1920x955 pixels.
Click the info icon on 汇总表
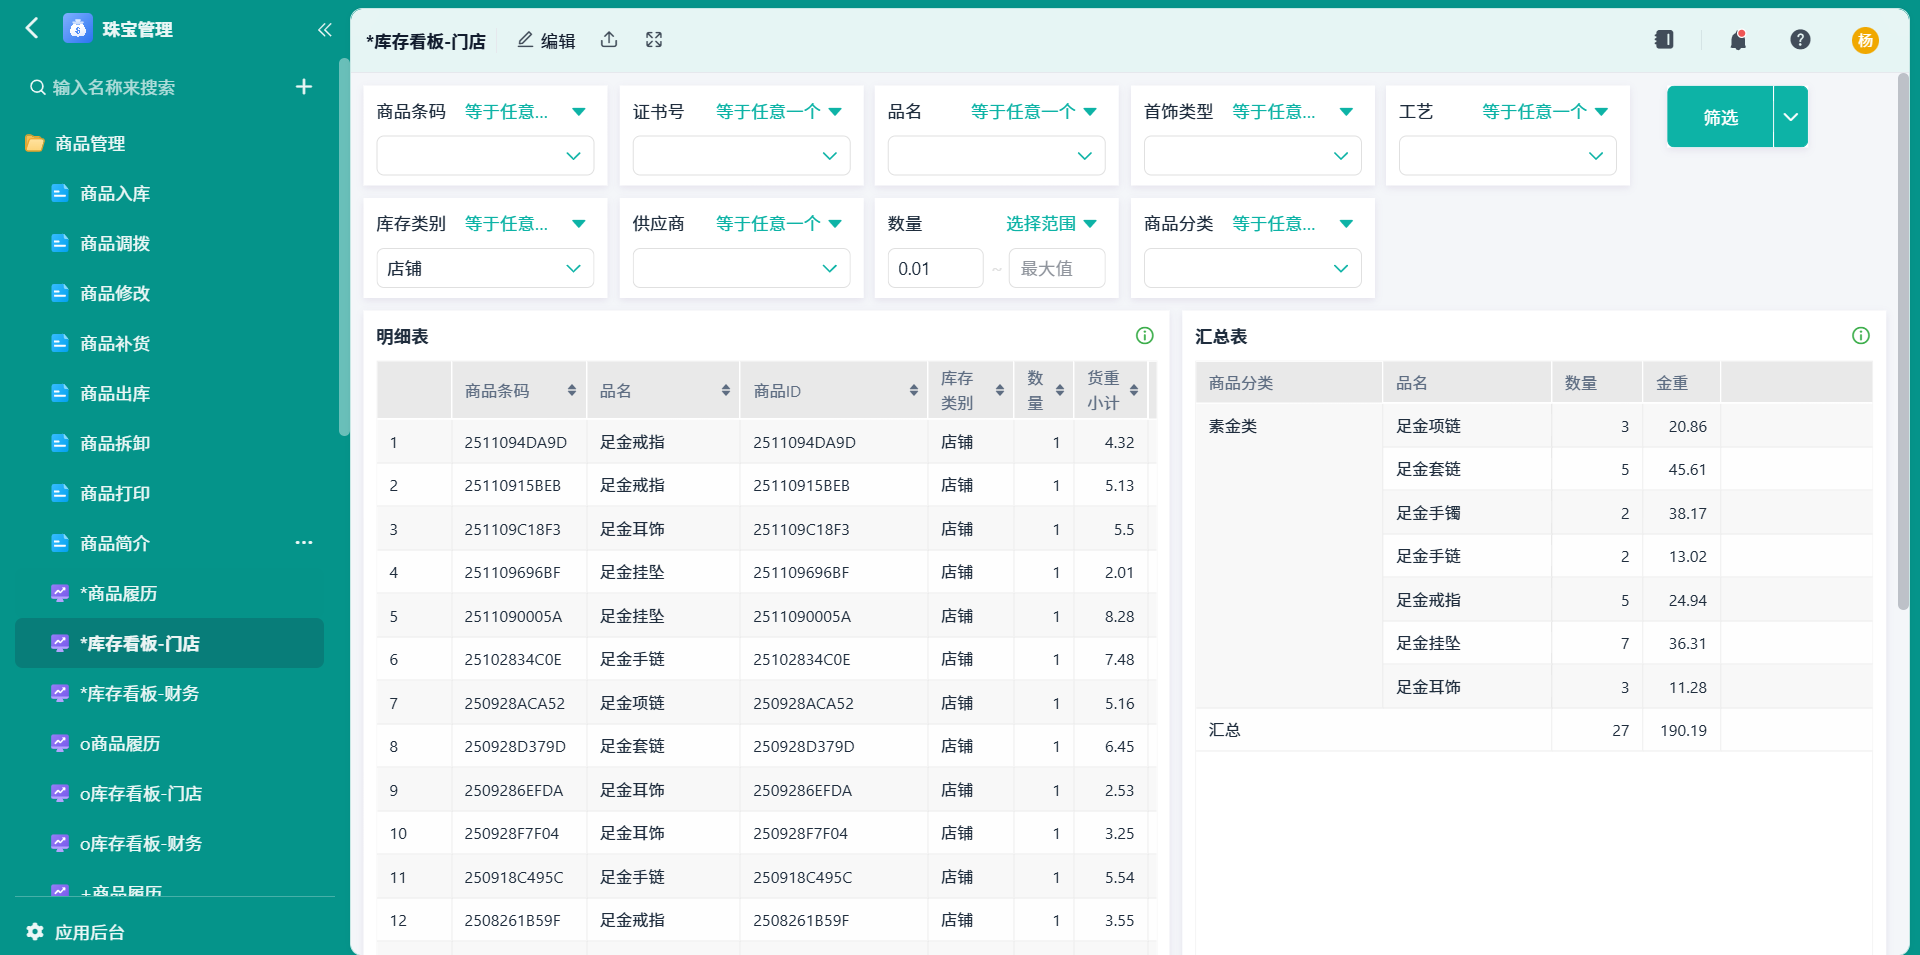point(1861,336)
